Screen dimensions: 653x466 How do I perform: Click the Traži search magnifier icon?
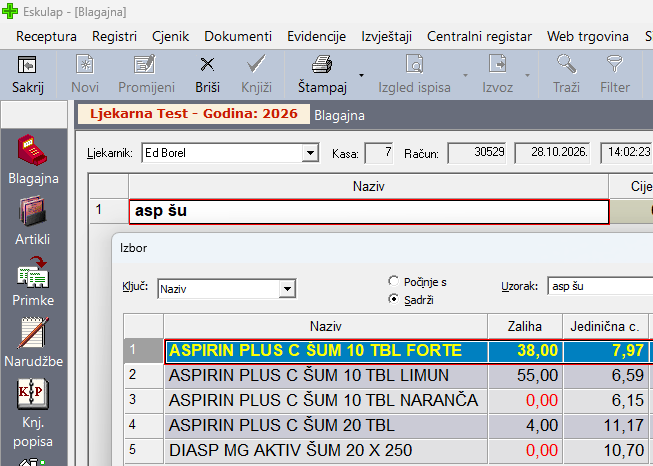566,65
